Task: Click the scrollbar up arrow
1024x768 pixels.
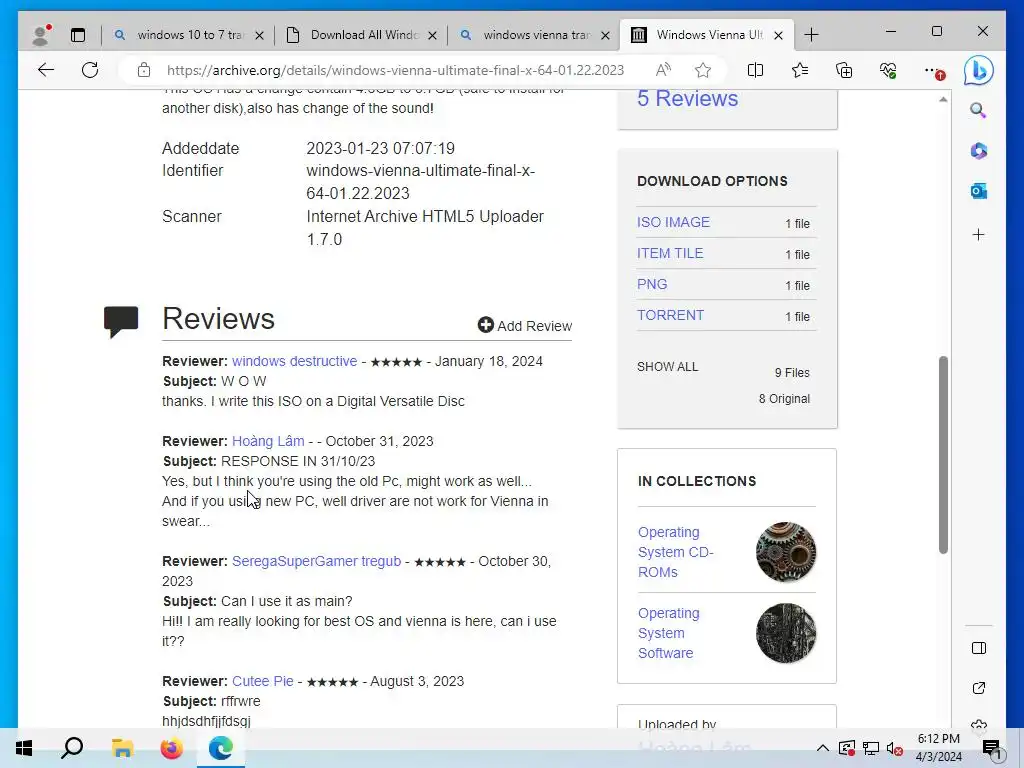Action: pyautogui.click(x=943, y=100)
